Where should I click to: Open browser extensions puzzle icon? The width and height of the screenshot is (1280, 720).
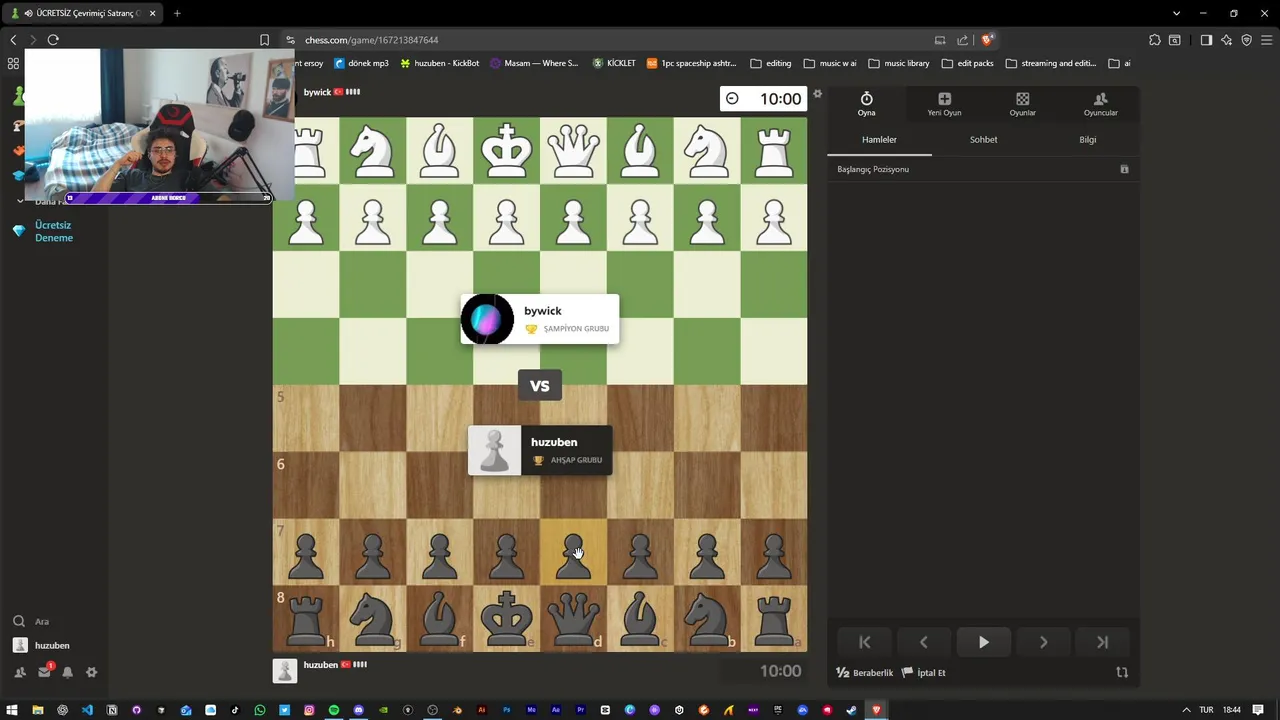point(1155,40)
